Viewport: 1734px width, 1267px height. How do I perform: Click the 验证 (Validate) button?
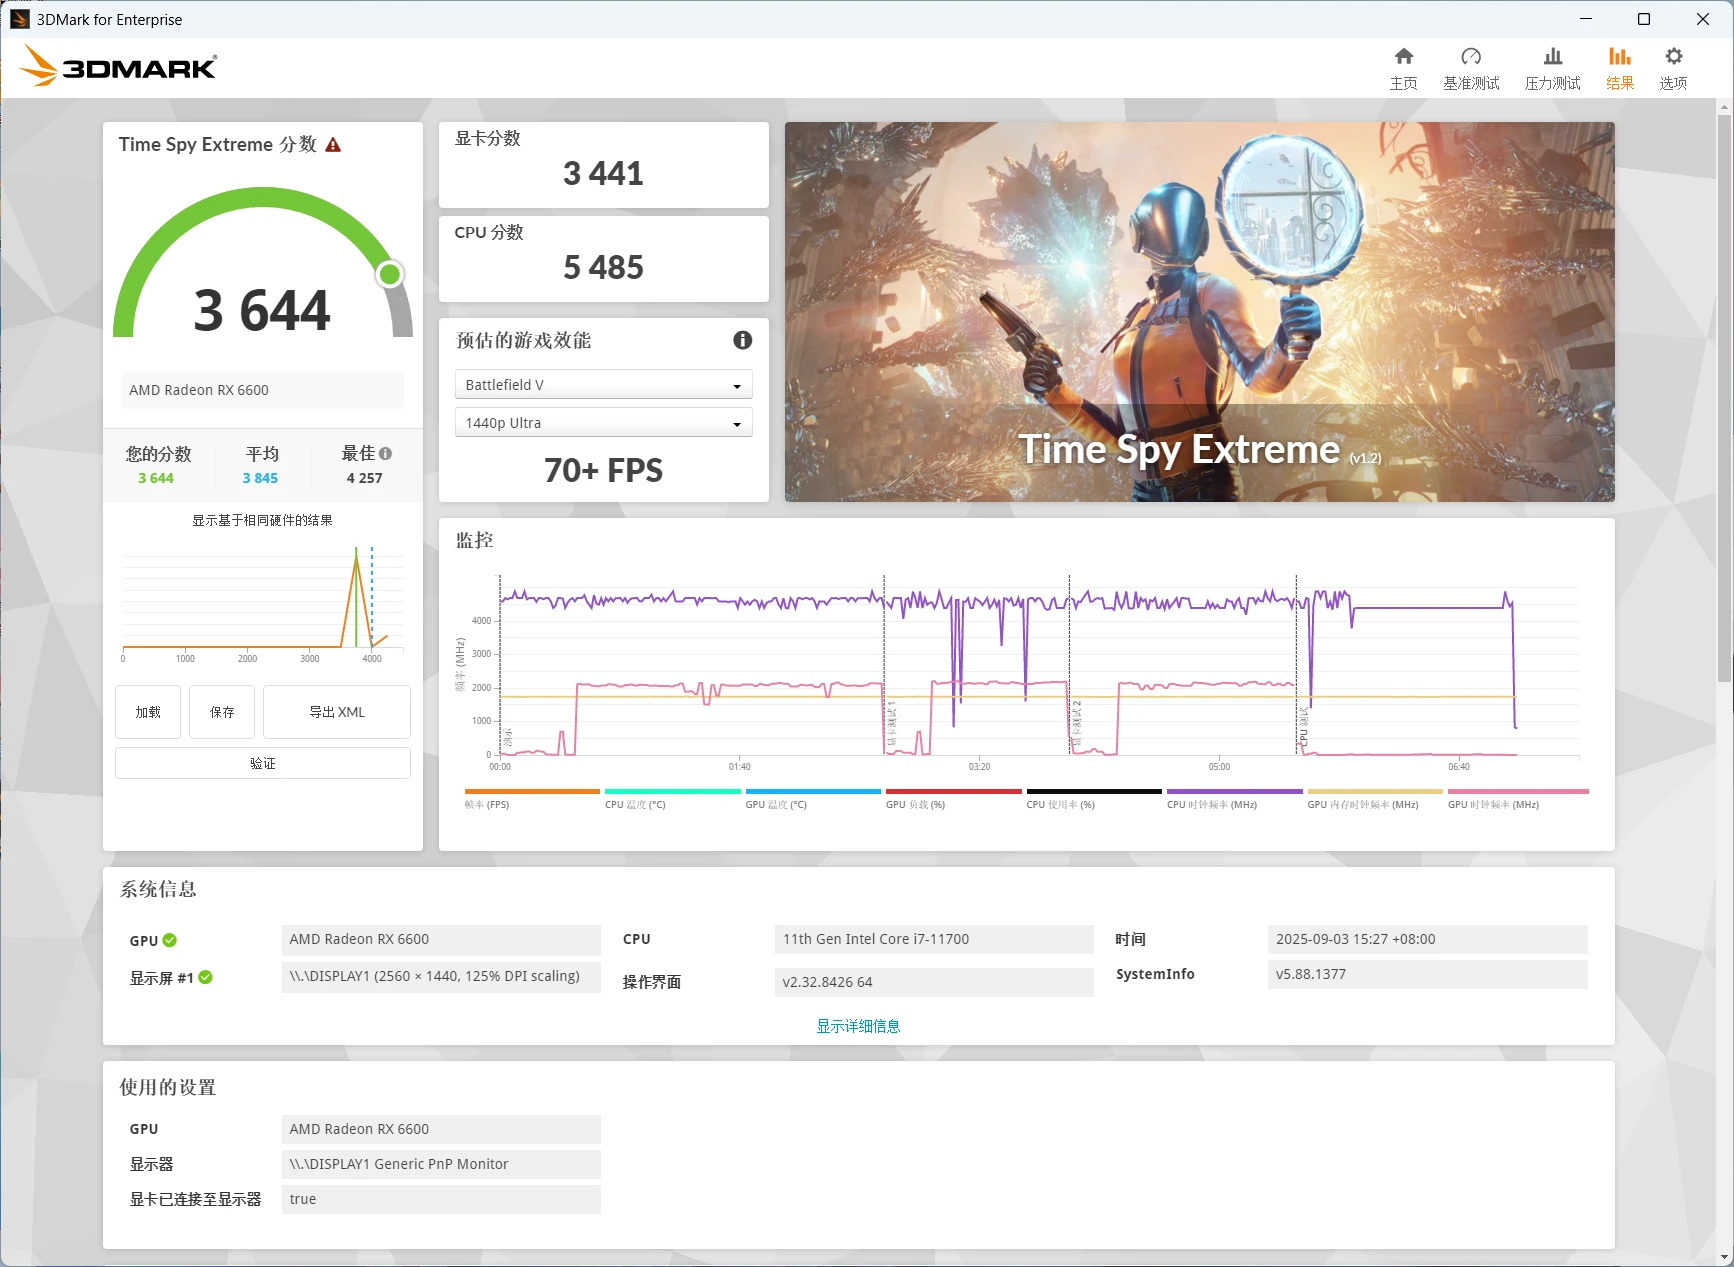click(263, 763)
